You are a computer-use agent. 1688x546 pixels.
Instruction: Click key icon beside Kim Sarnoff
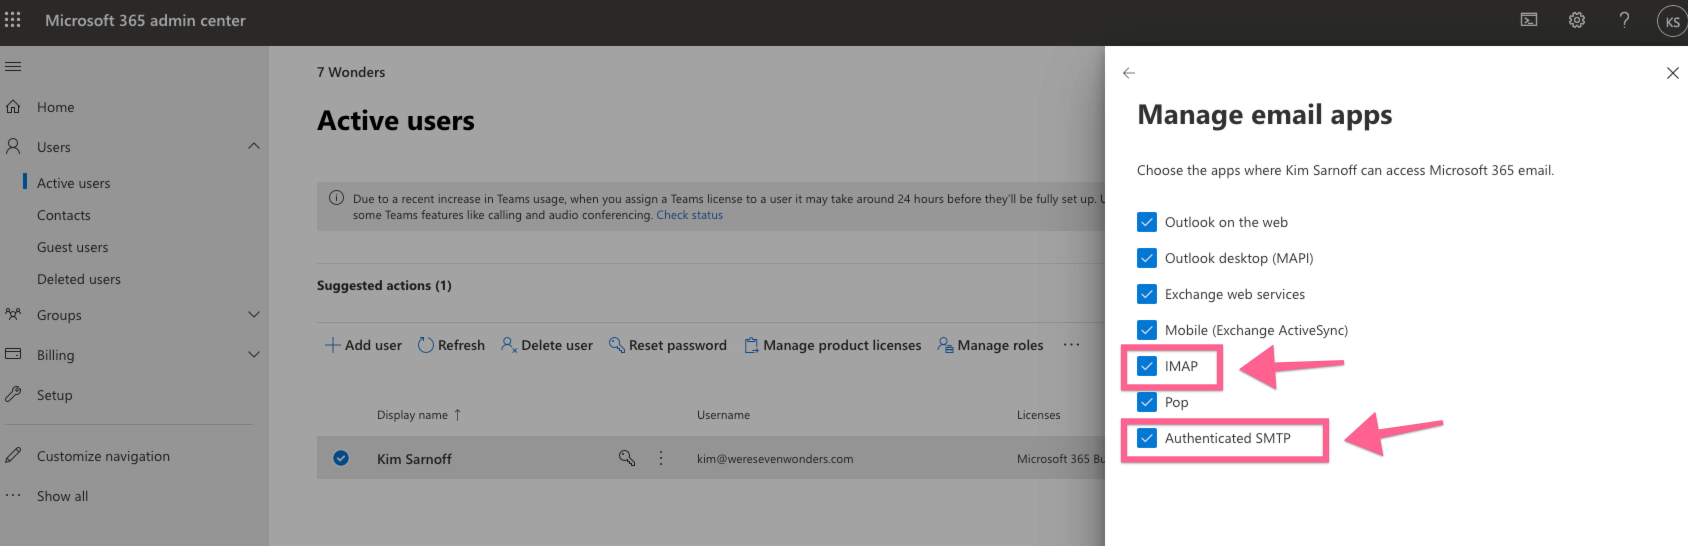pyautogui.click(x=627, y=458)
